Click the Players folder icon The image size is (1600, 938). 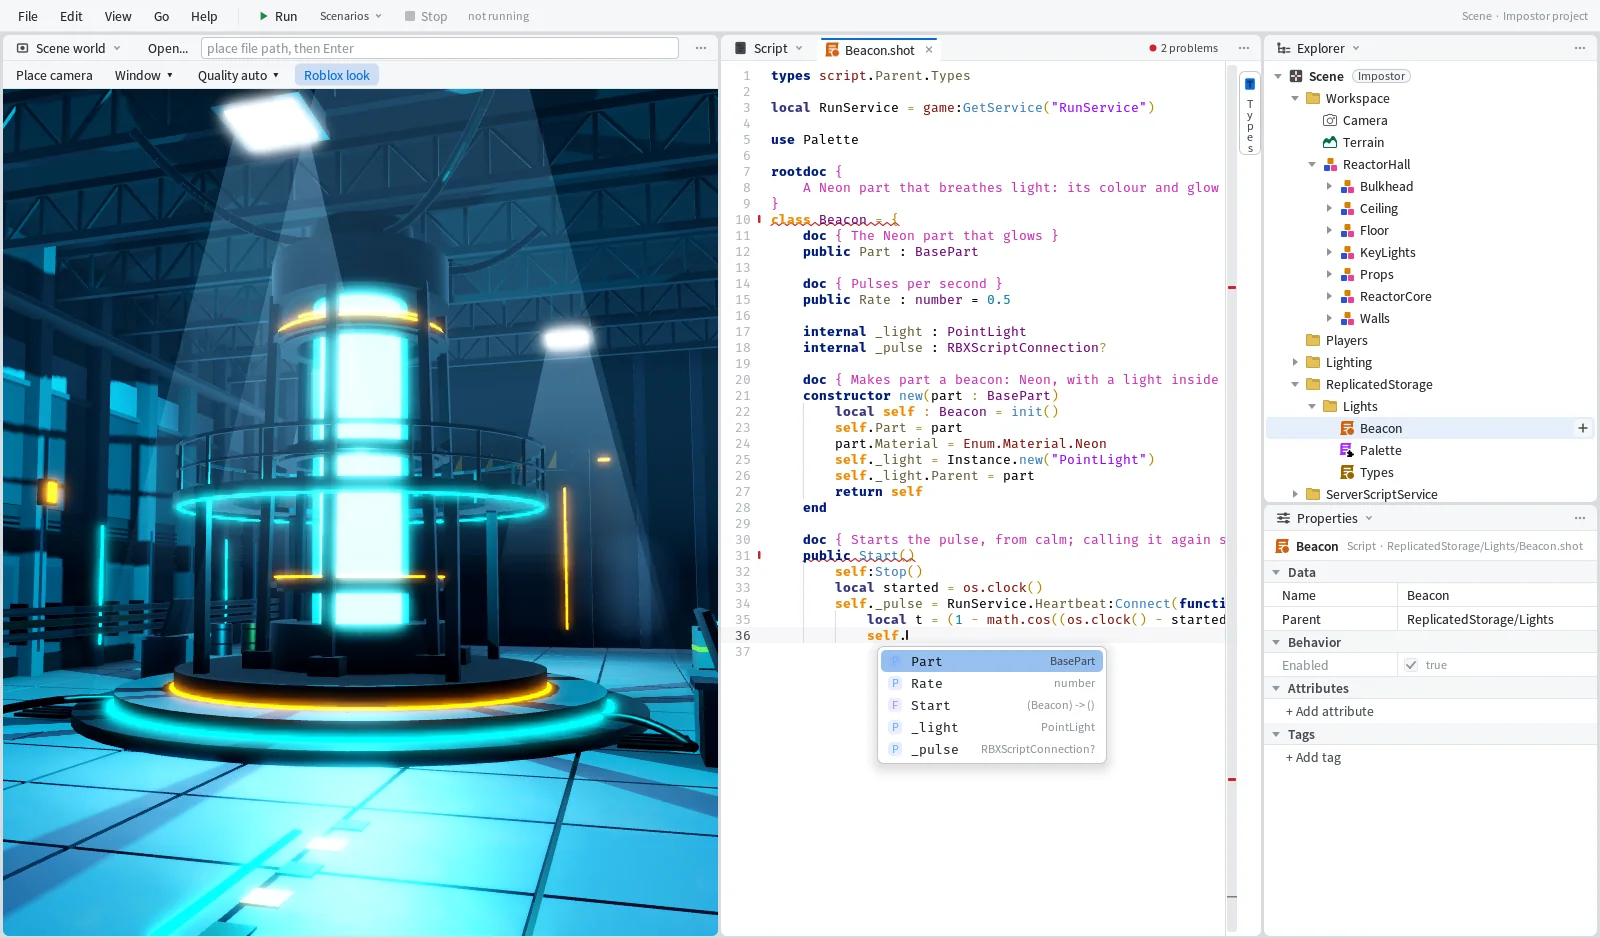(1313, 340)
